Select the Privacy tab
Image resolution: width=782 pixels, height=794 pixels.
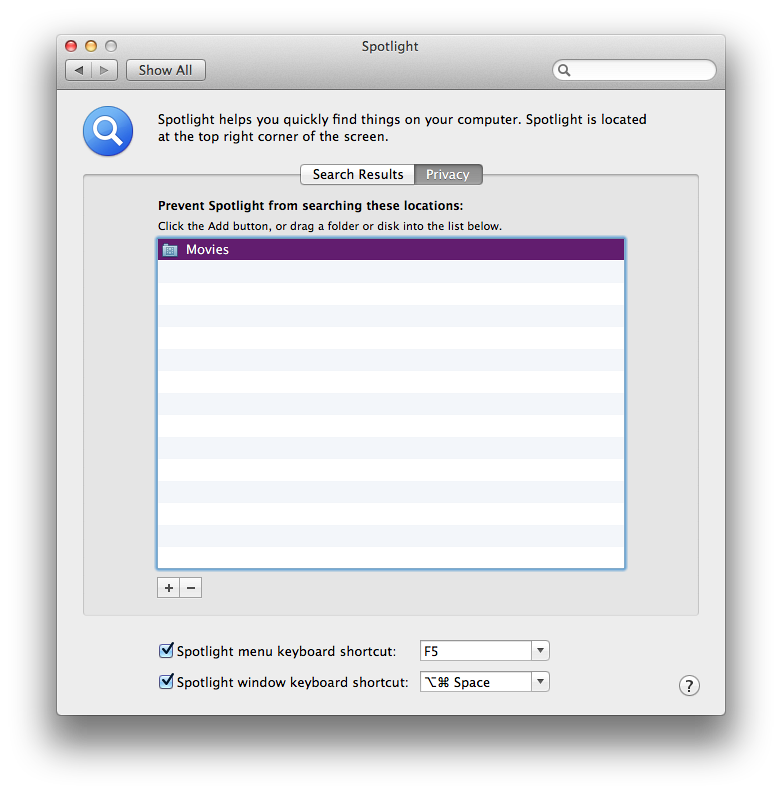[448, 174]
